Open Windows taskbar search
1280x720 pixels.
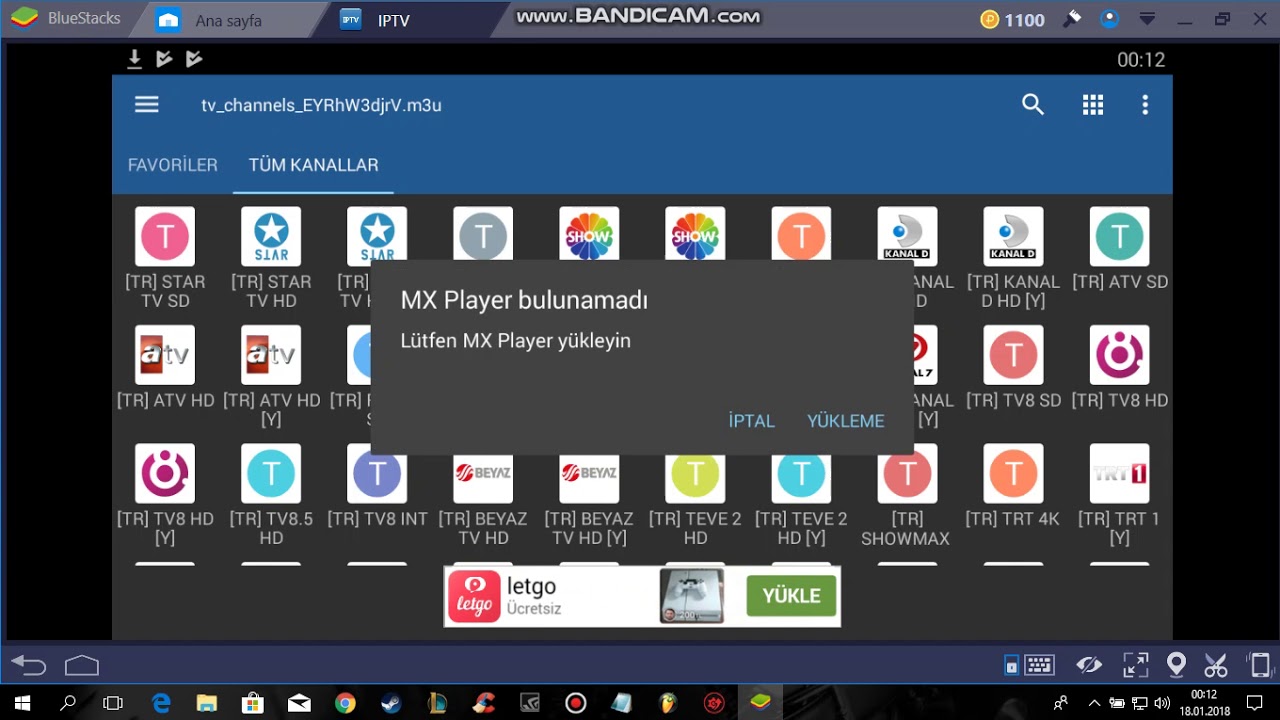click(68, 703)
